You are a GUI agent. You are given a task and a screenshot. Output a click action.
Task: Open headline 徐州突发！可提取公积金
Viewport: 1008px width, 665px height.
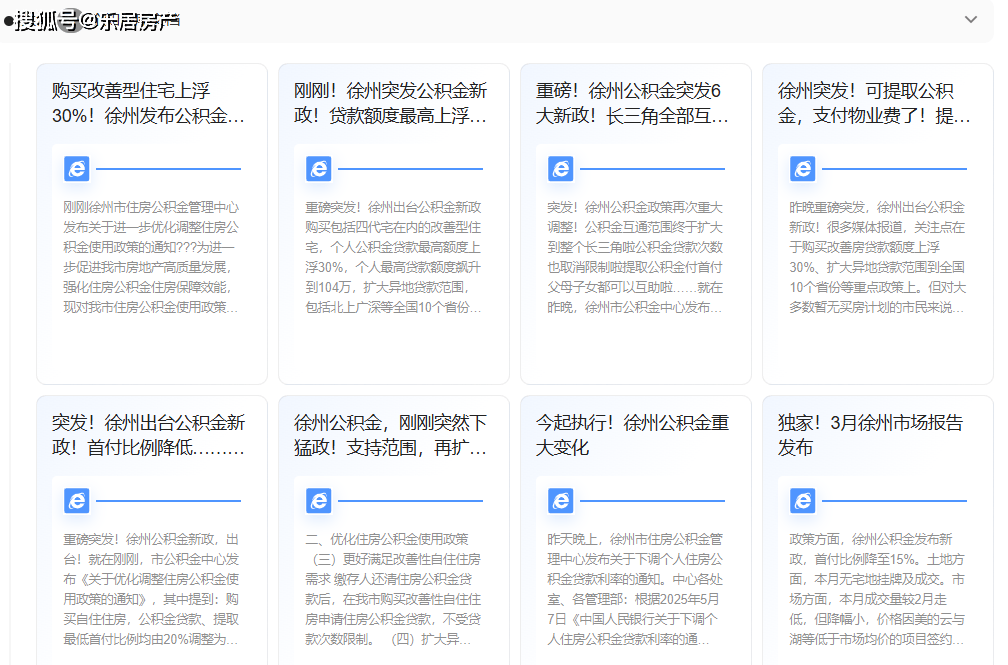click(876, 103)
